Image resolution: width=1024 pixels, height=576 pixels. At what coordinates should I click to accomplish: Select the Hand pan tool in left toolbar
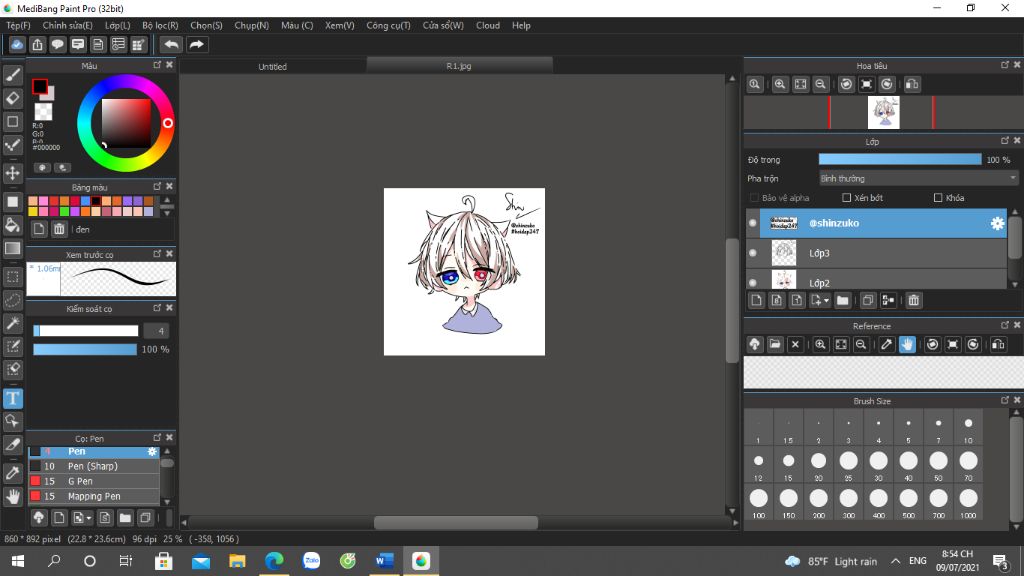12,496
